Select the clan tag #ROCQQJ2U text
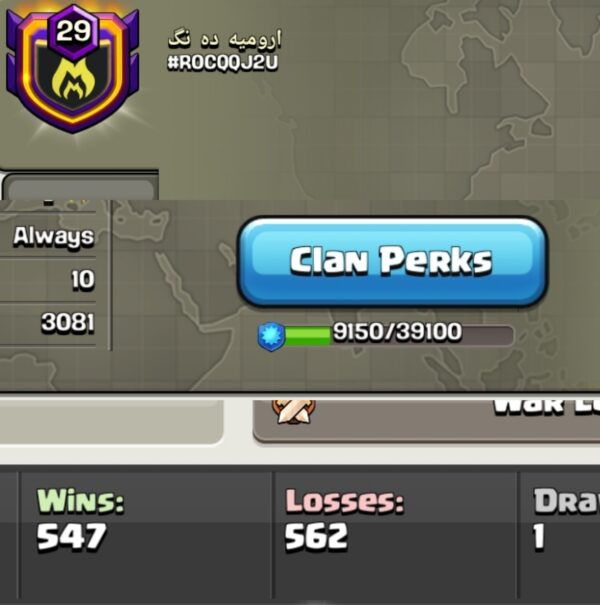600x605 pixels. click(x=222, y=63)
